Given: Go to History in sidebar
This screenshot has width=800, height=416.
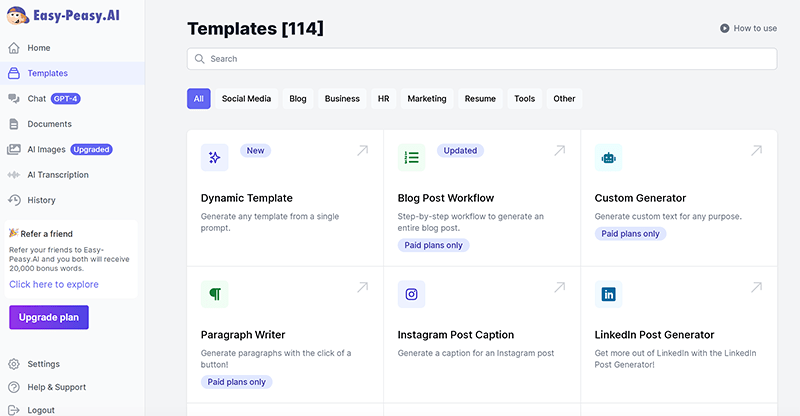Looking at the screenshot, I should point(41,200).
